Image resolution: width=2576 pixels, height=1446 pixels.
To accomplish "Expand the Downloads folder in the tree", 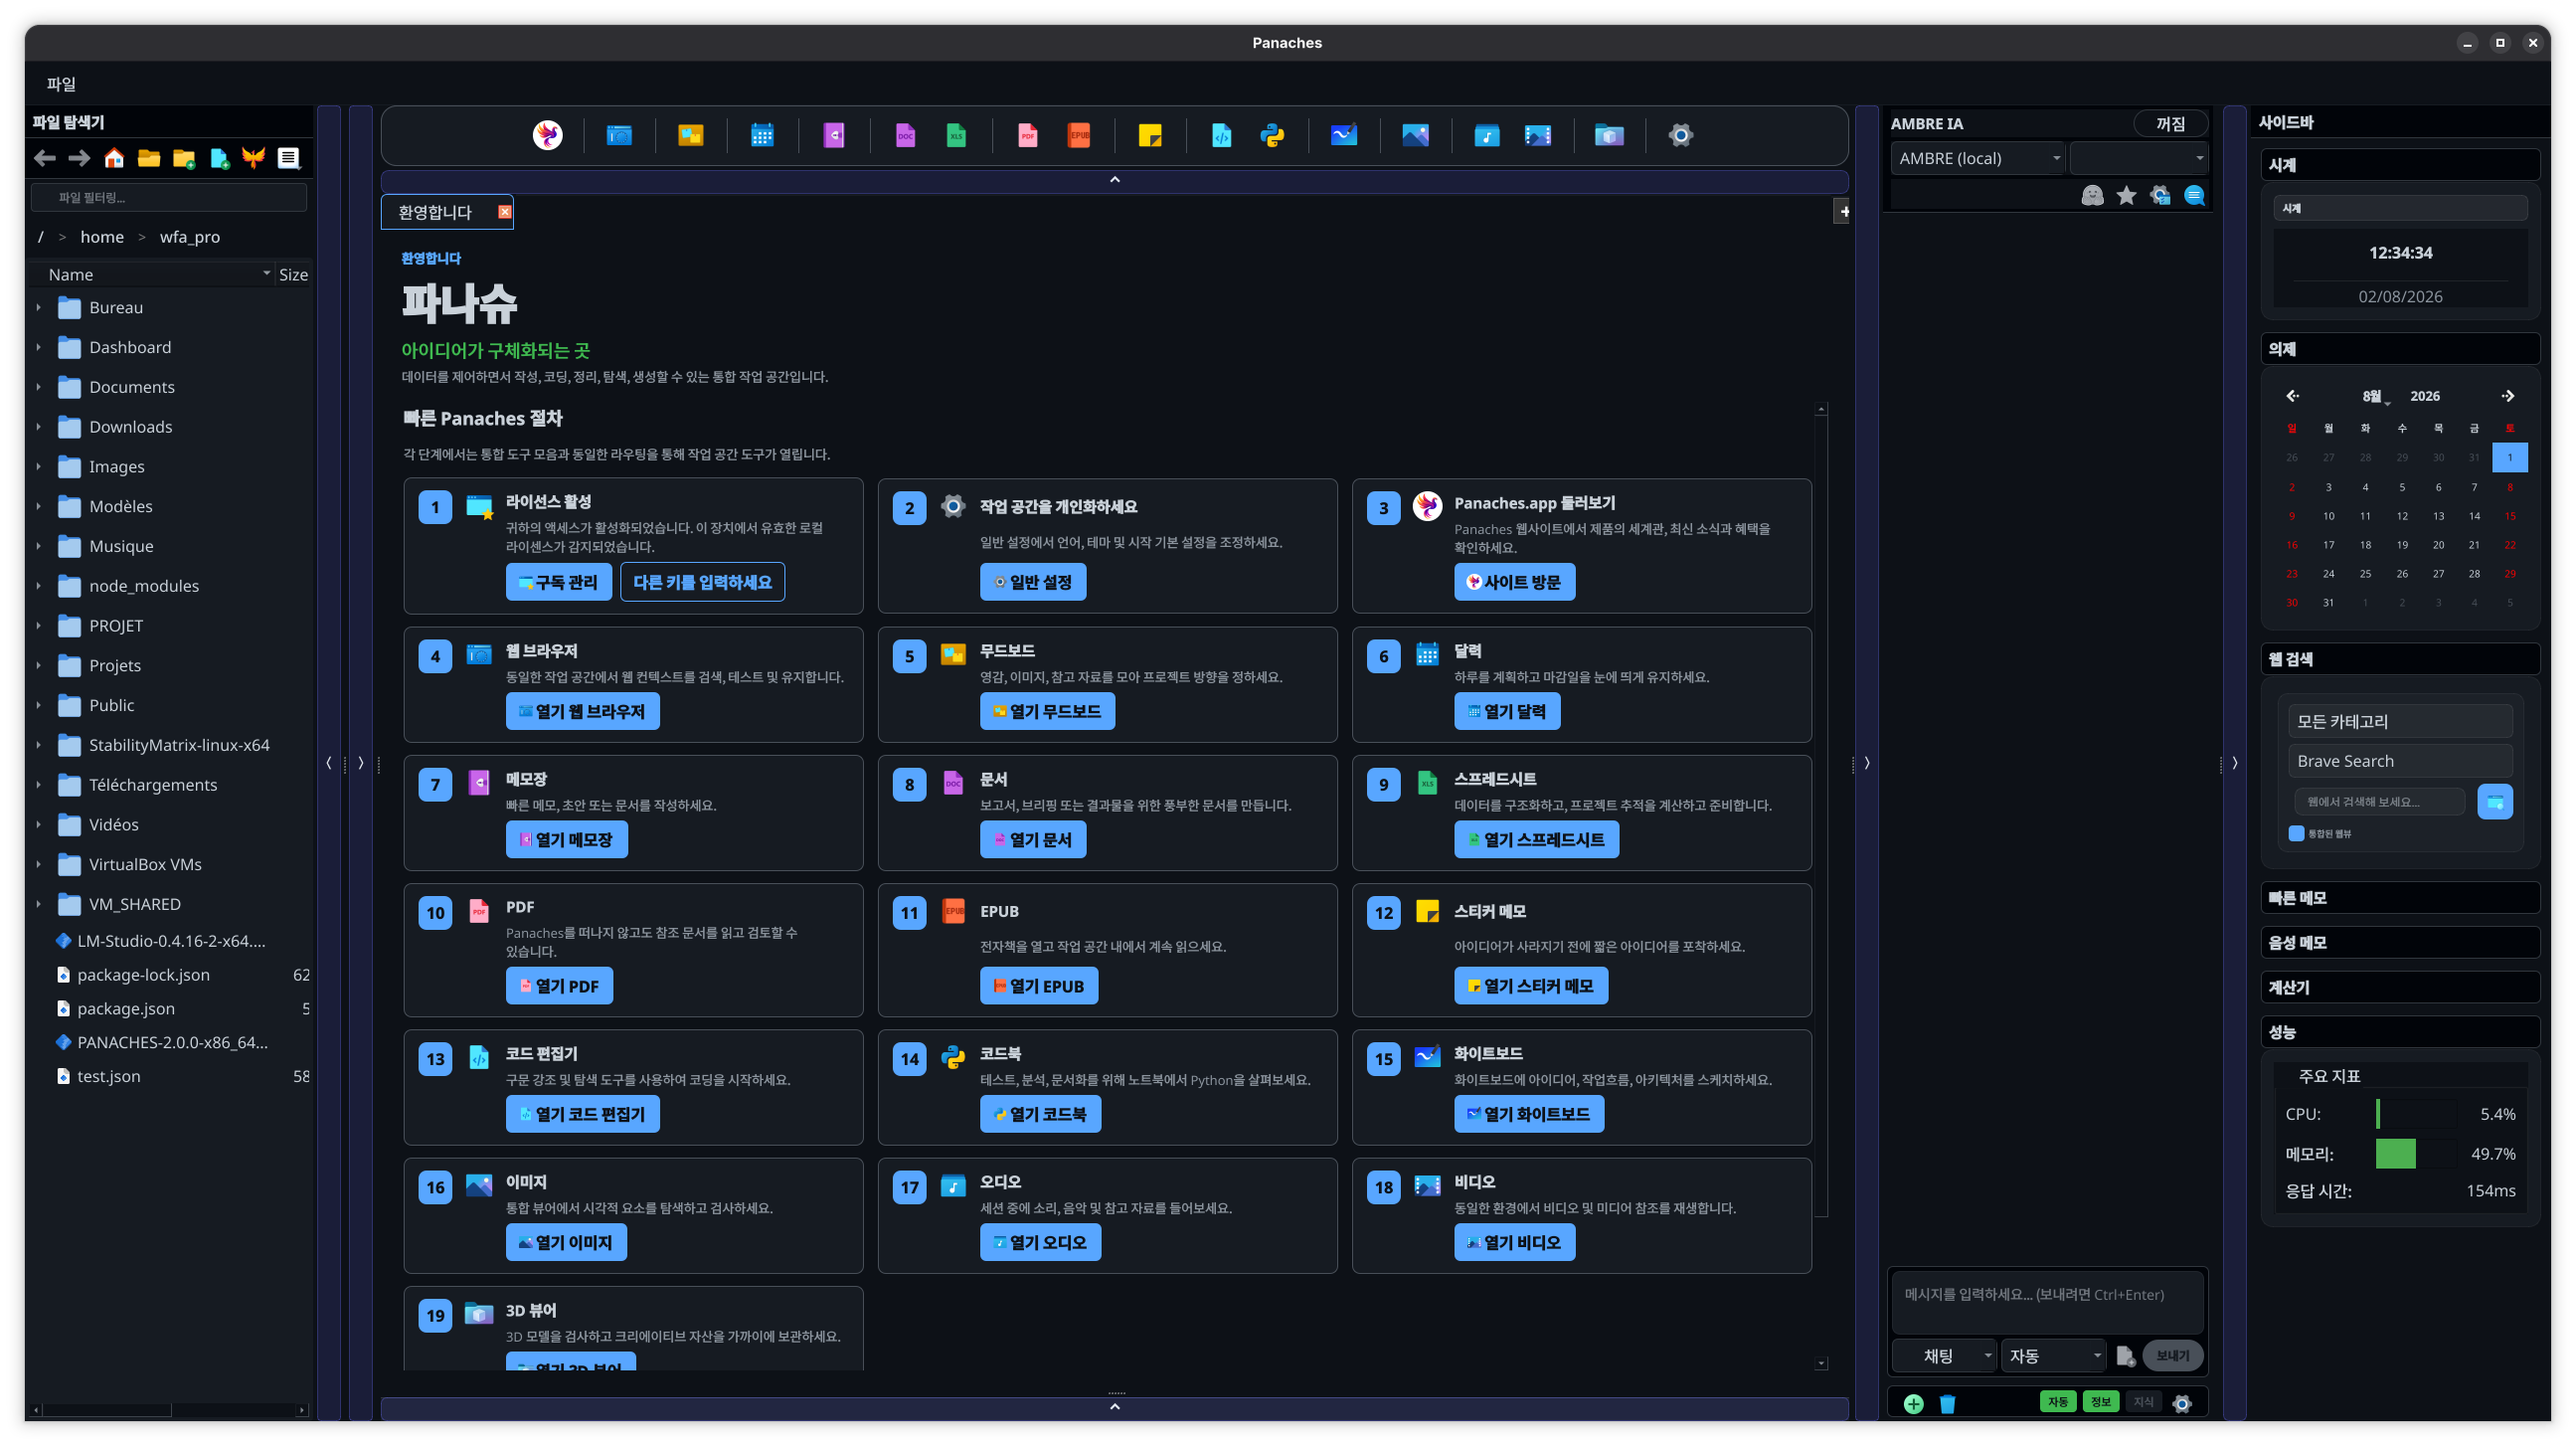I will point(39,427).
